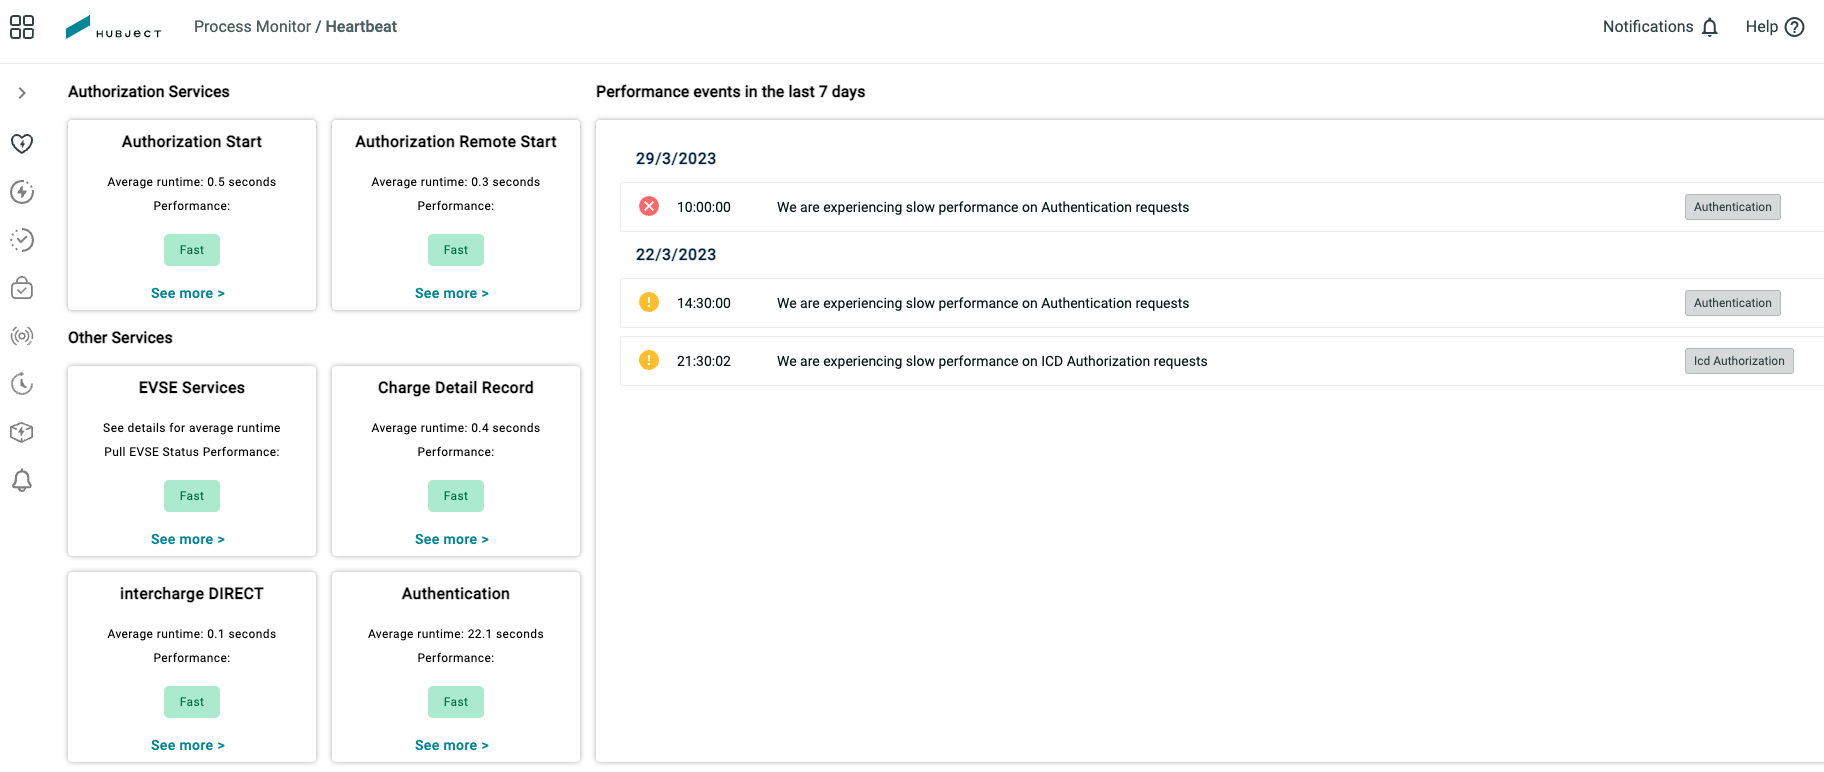Screen dimensions: 1824x772
Task: Open the Heartbeat heart icon in sidebar
Action: coord(22,143)
